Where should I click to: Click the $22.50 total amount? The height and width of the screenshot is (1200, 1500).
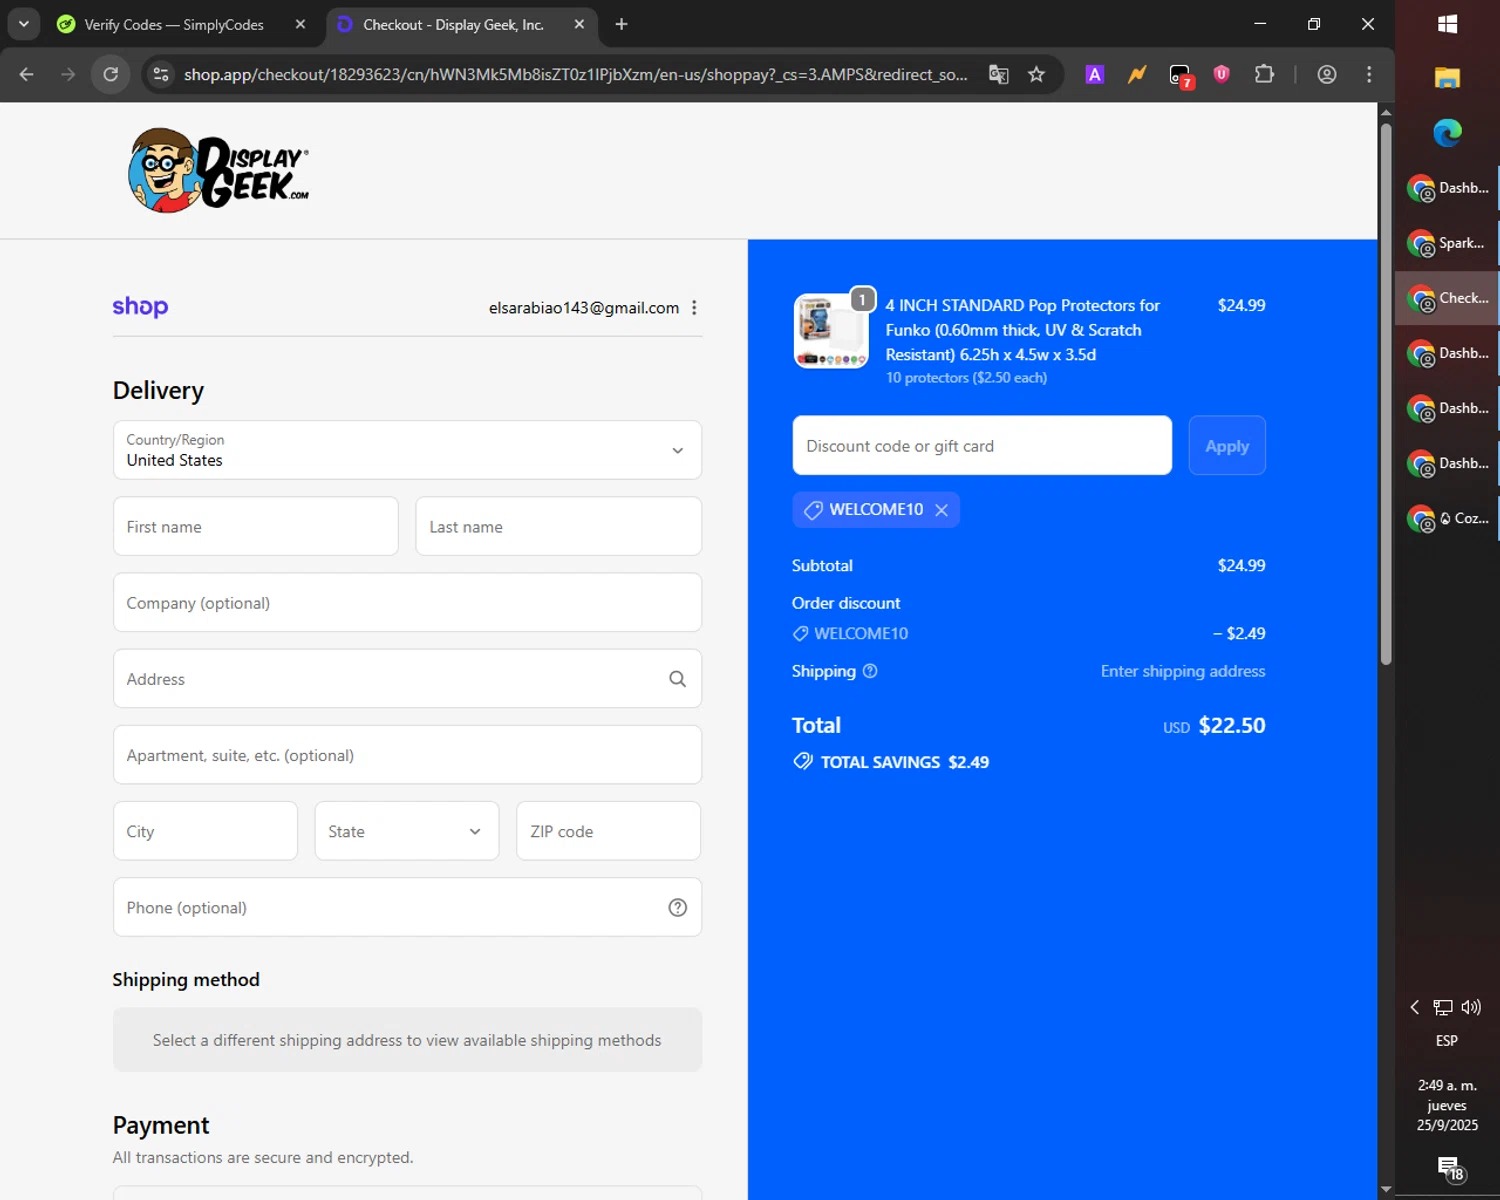tap(1232, 725)
